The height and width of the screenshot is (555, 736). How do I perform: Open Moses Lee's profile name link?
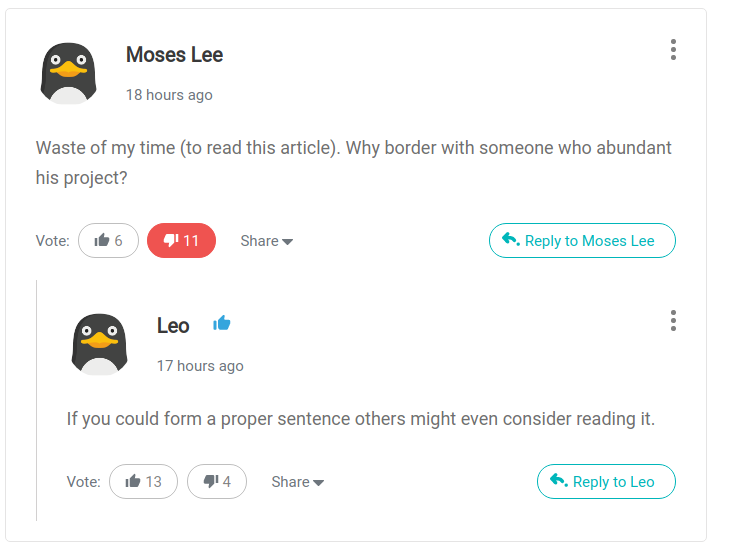pos(175,55)
